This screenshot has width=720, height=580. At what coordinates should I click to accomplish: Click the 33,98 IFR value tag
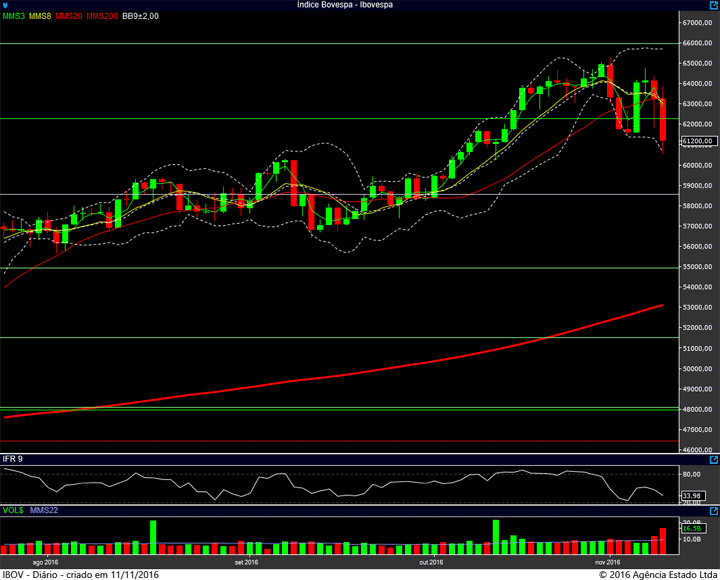pyautogui.click(x=692, y=496)
